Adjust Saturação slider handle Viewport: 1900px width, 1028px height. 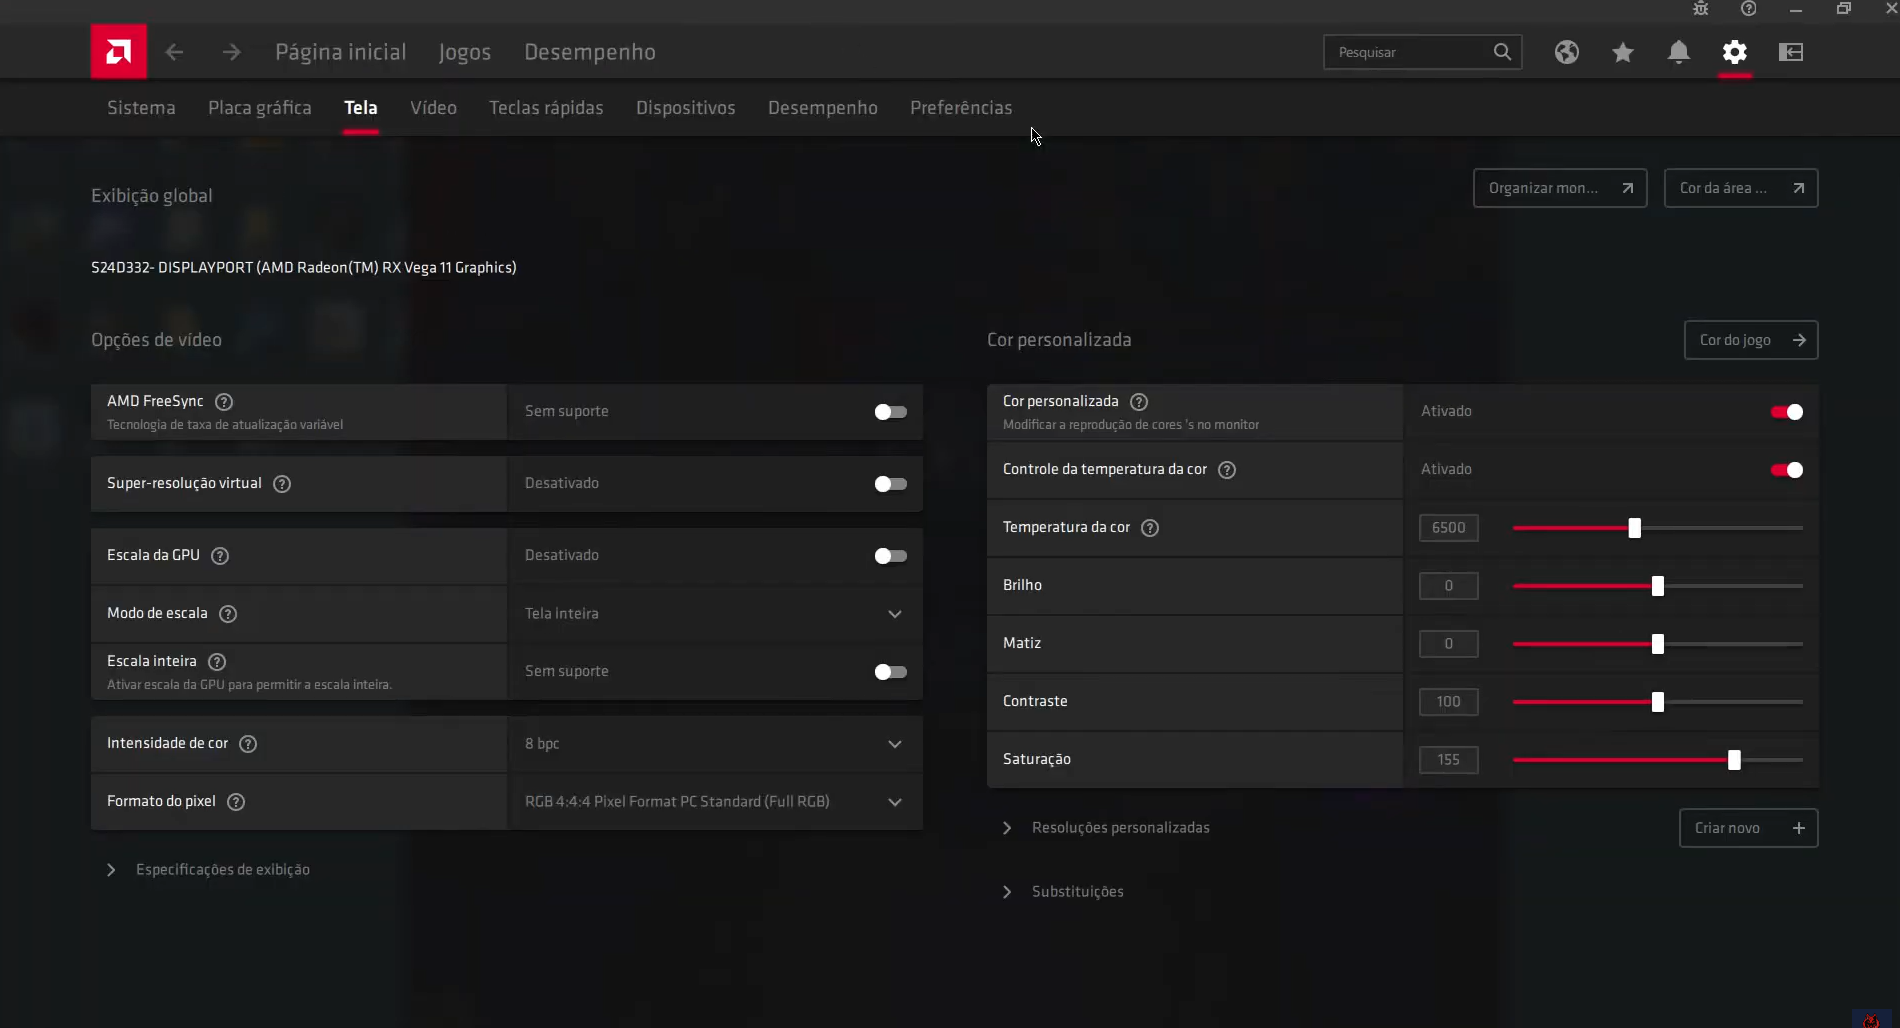coord(1734,760)
